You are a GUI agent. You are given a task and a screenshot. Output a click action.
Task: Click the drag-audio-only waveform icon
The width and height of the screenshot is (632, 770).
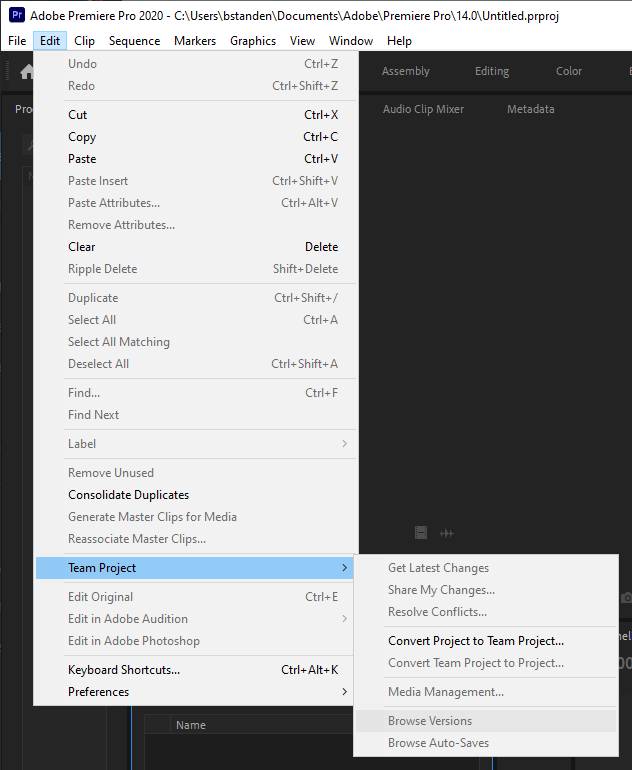447,533
